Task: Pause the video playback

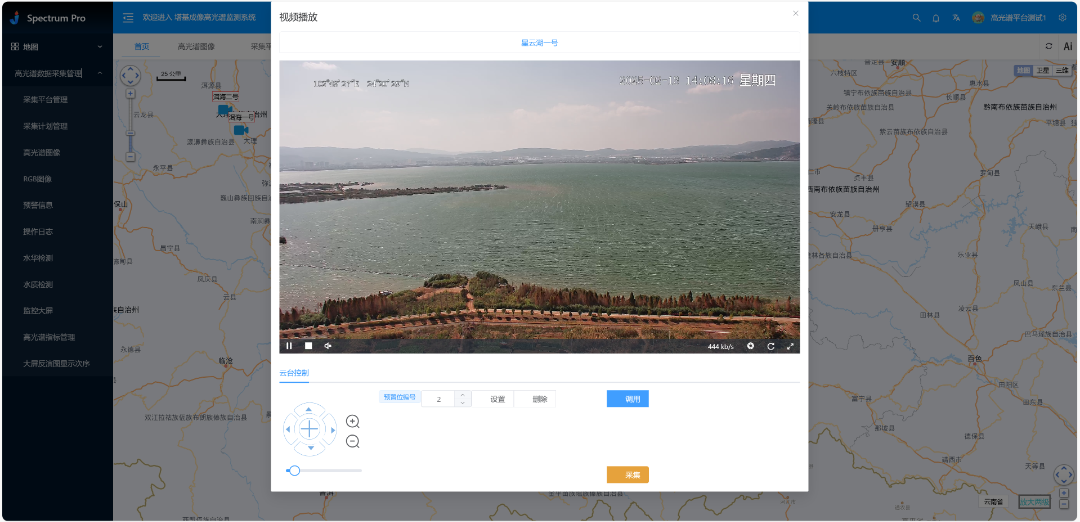Action: pos(289,346)
